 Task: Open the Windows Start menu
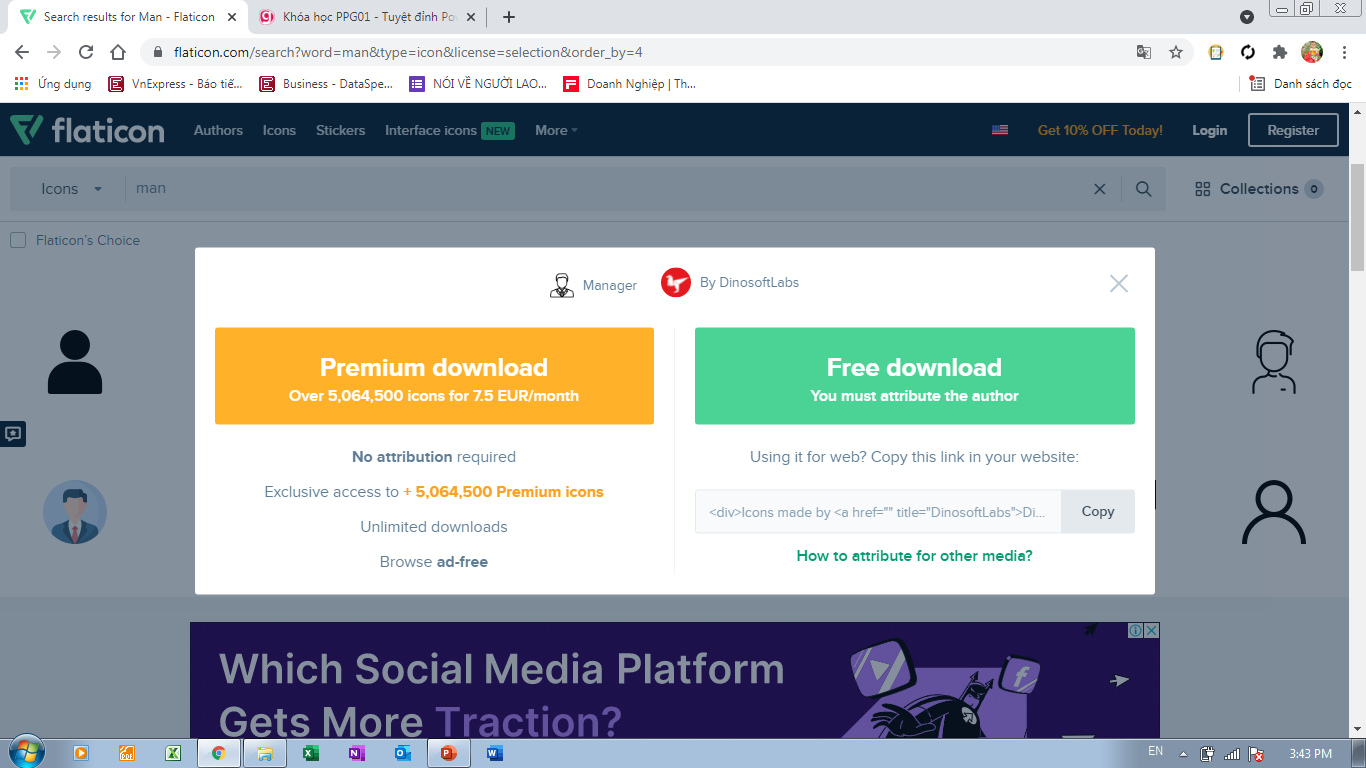(x=25, y=752)
